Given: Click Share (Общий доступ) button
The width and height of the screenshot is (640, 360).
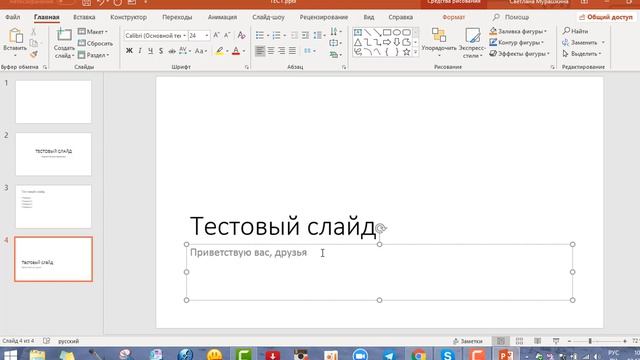Looking at the screenshot, I should click(607, 17).
